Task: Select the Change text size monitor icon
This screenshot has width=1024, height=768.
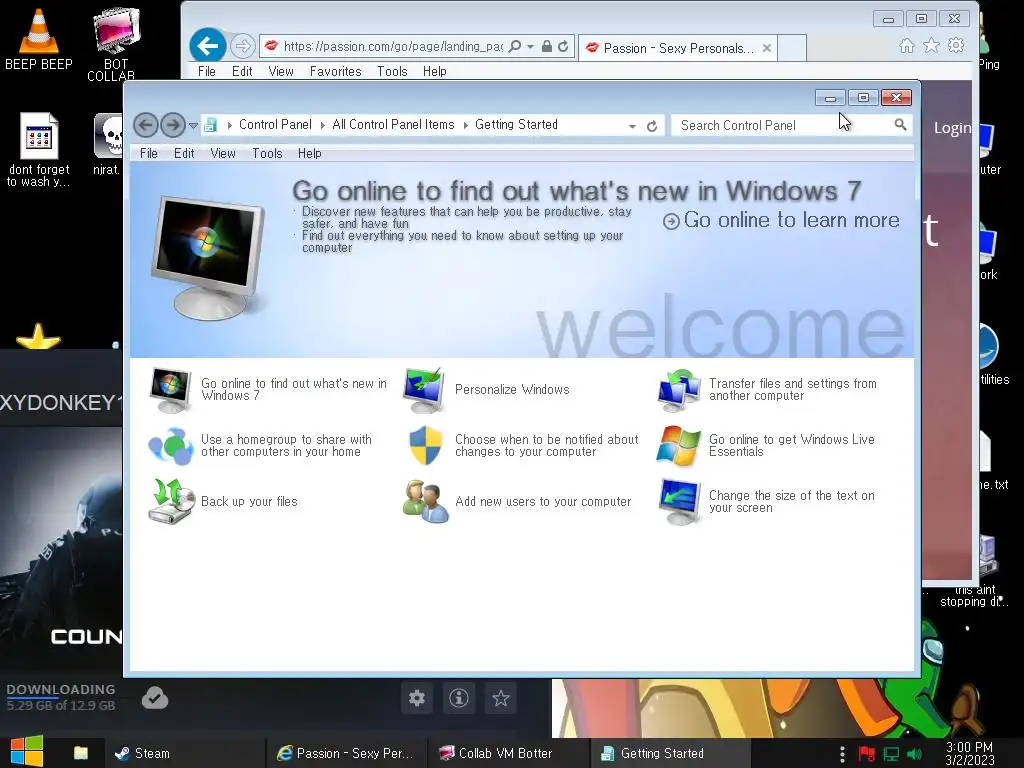Action: [679, 502]
